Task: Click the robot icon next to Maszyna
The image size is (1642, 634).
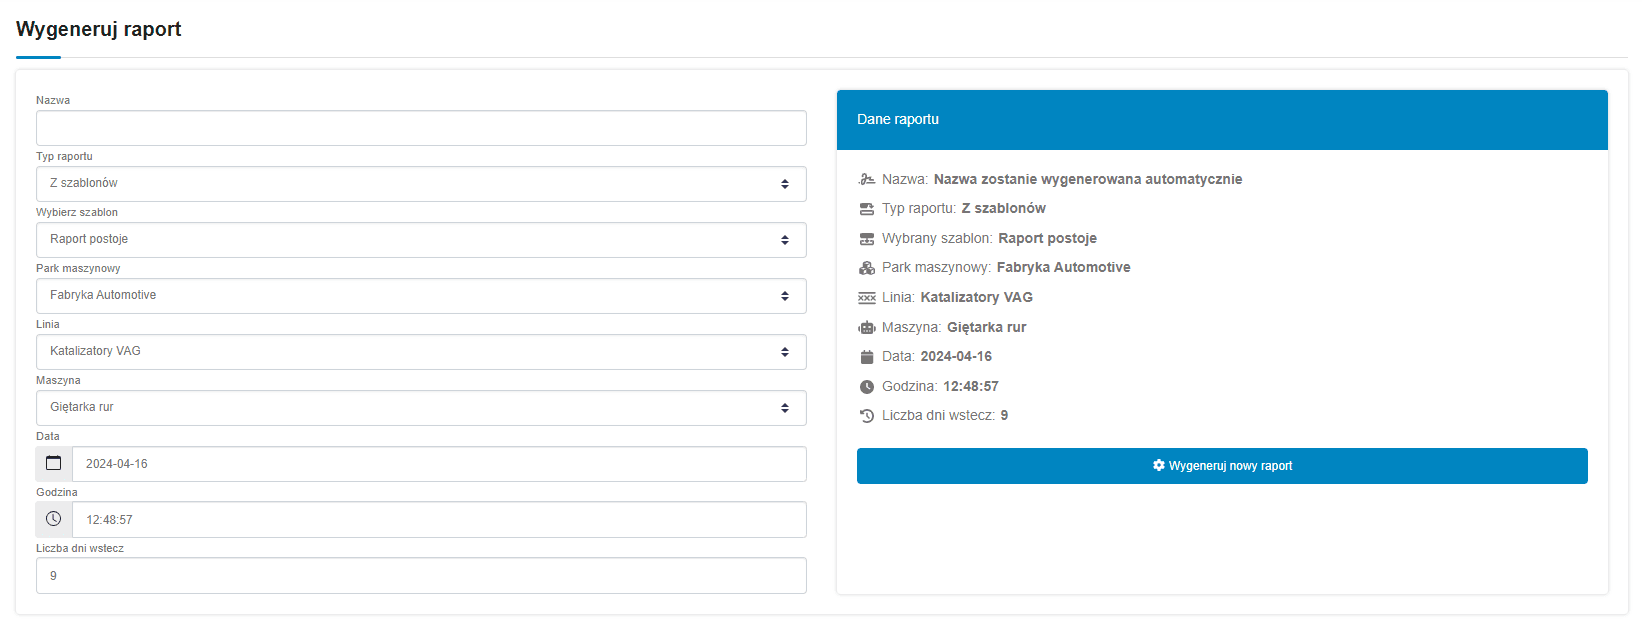Action: 867,328
